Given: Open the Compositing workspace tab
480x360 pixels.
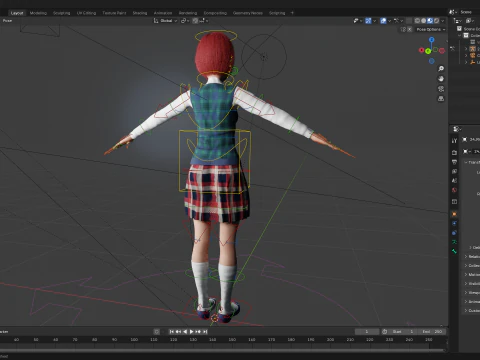Looking at the screenshot, I should [x=215, y=13].
